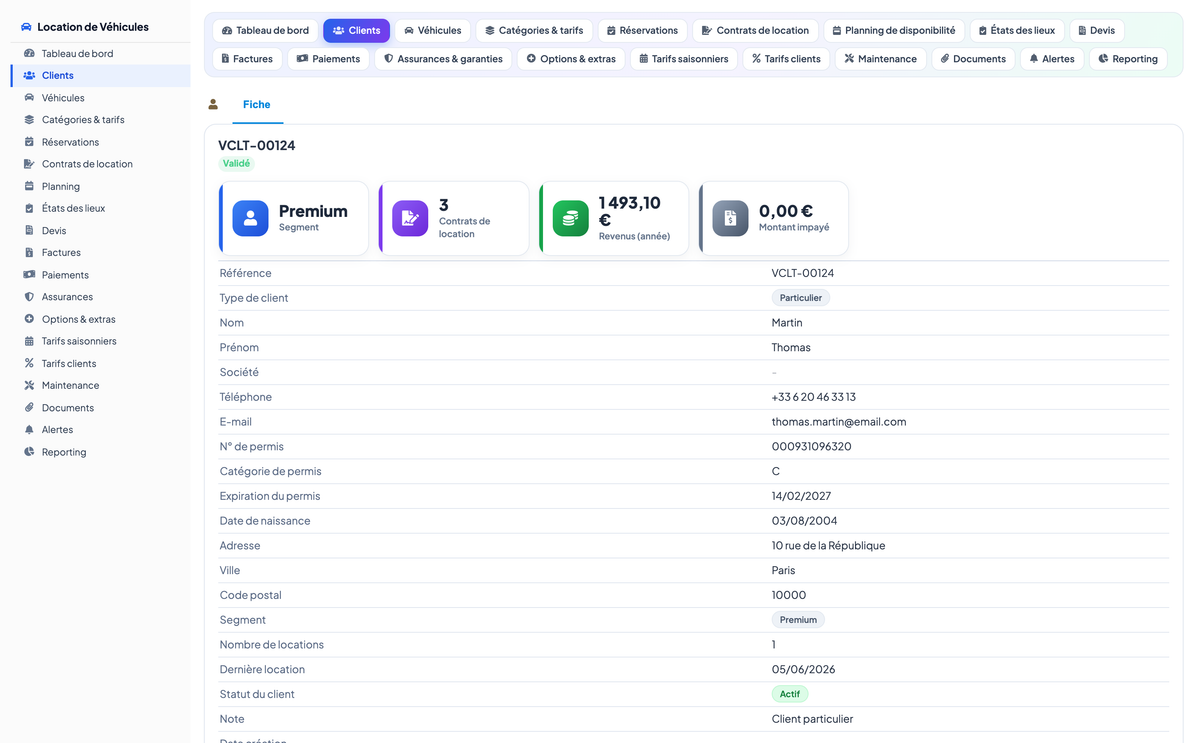Viewport: 1200px width, 743px height.
Task: Open Alertes via the sidebar bell icon
Action: pyautogui.click(x=30, y=429)
